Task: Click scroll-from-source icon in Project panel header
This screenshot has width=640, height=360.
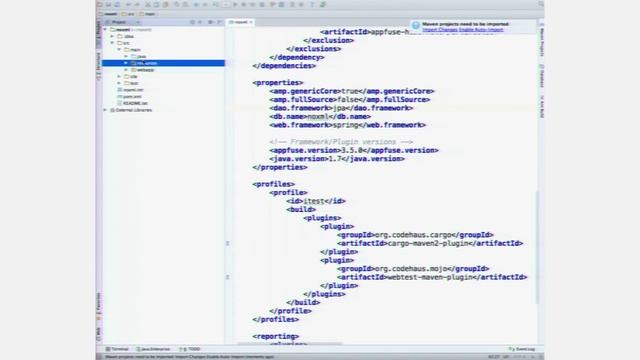Action: point(192,22)
